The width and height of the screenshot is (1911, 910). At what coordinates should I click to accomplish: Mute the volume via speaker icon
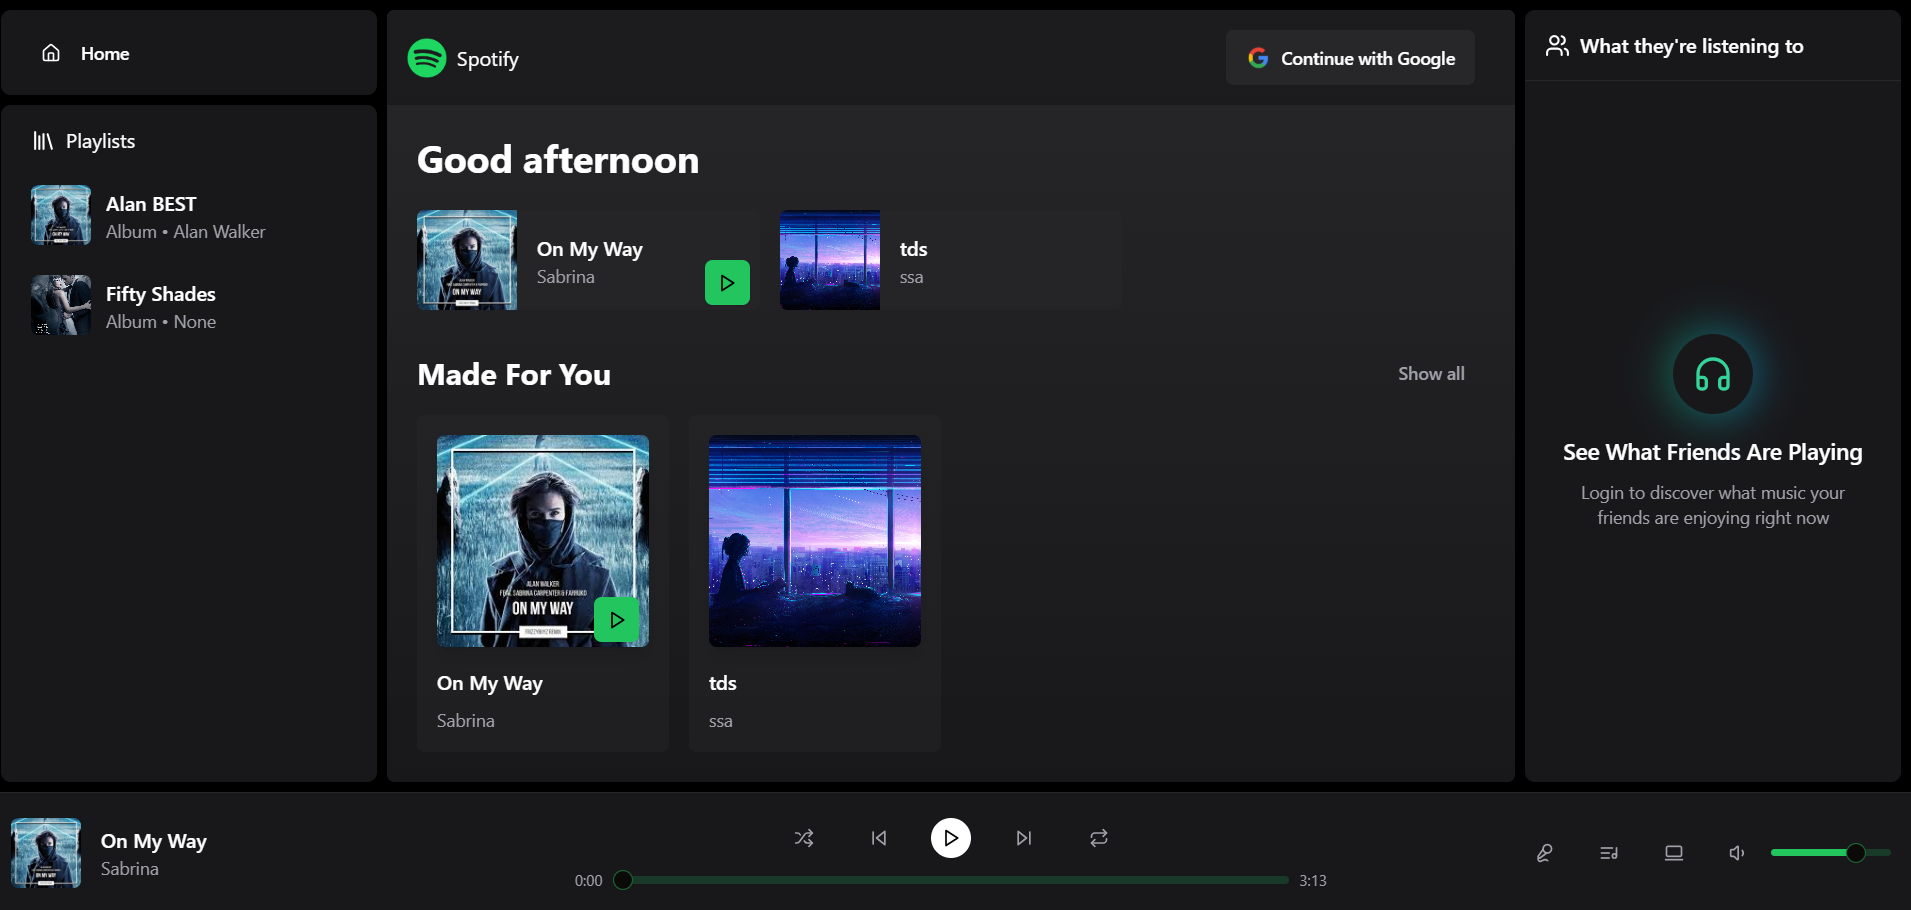(x=1737, y=853)
